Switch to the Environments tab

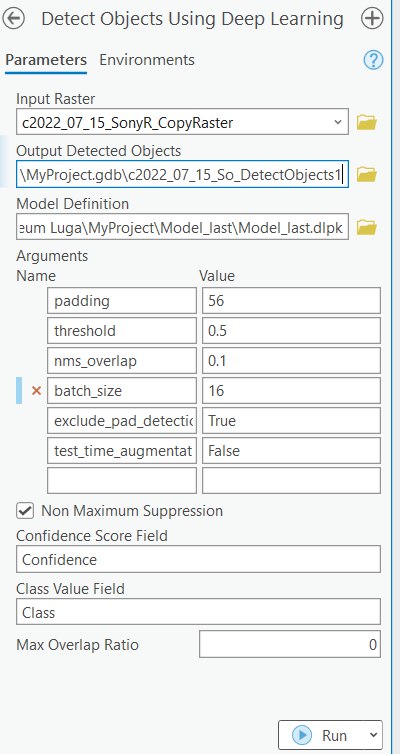(147, 60)
